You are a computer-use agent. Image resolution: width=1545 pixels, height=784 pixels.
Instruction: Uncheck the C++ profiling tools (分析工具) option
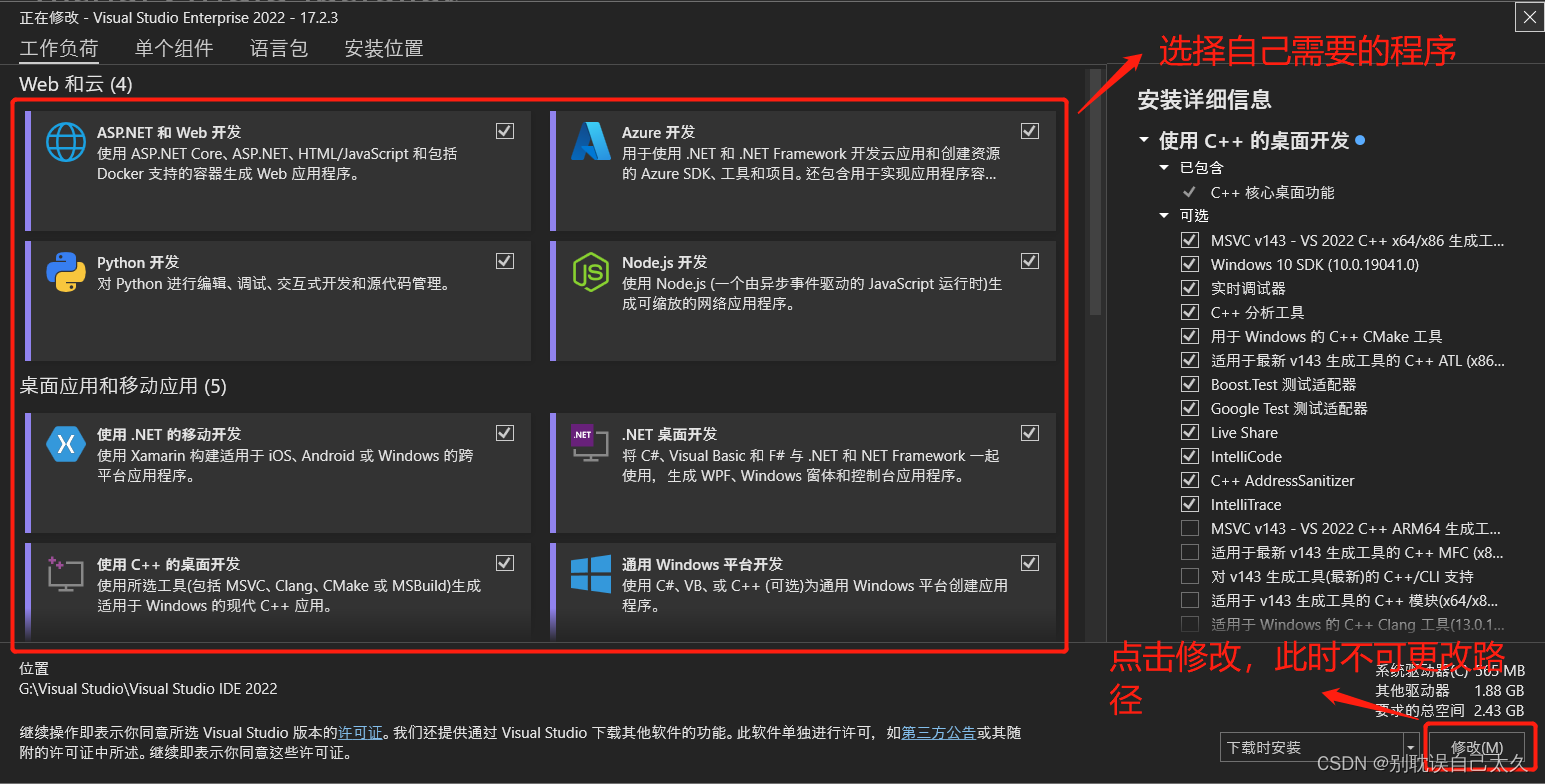coord(1190,312)
